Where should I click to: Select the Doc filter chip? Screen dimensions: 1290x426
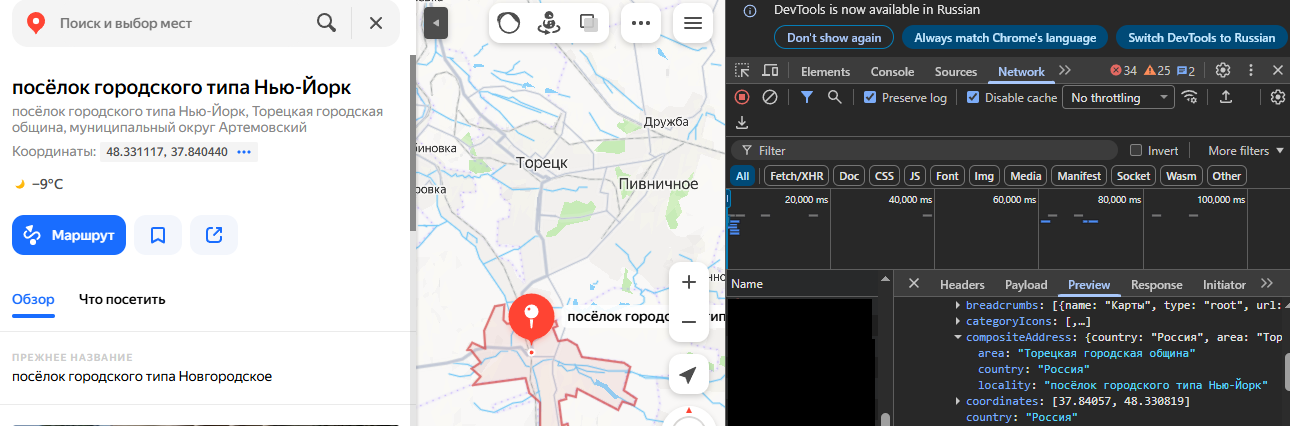(x=849, y=176)
